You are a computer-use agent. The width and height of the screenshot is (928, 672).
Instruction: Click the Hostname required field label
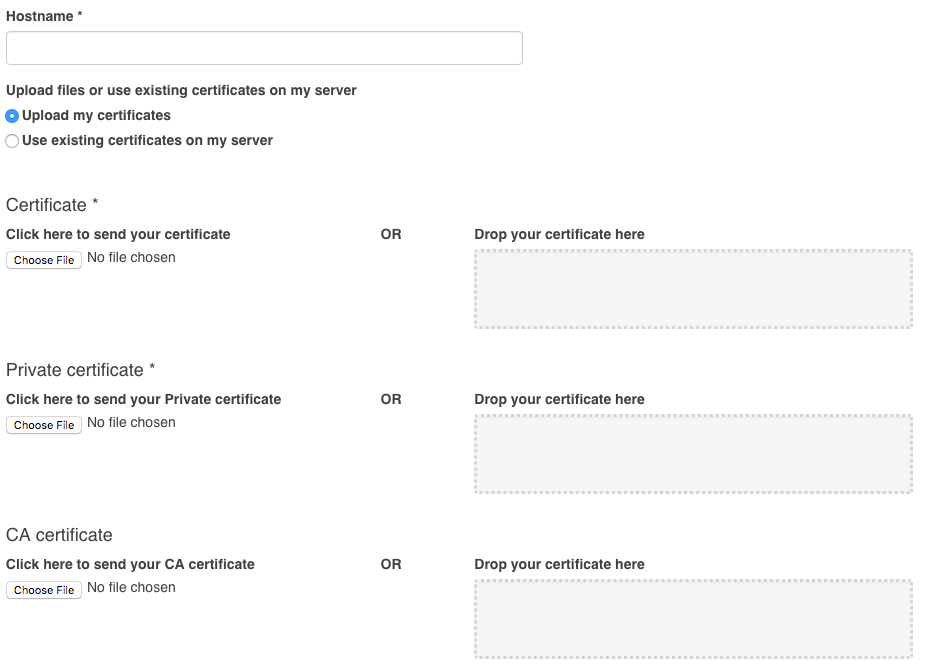point(44,16)
